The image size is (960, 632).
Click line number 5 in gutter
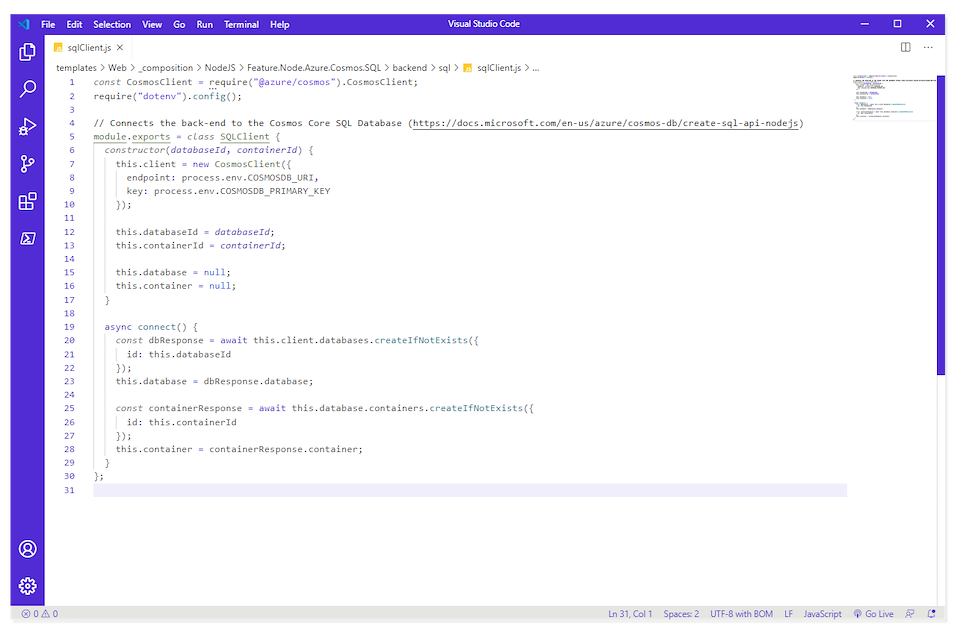pyautogui.click(x=72, y=137)
